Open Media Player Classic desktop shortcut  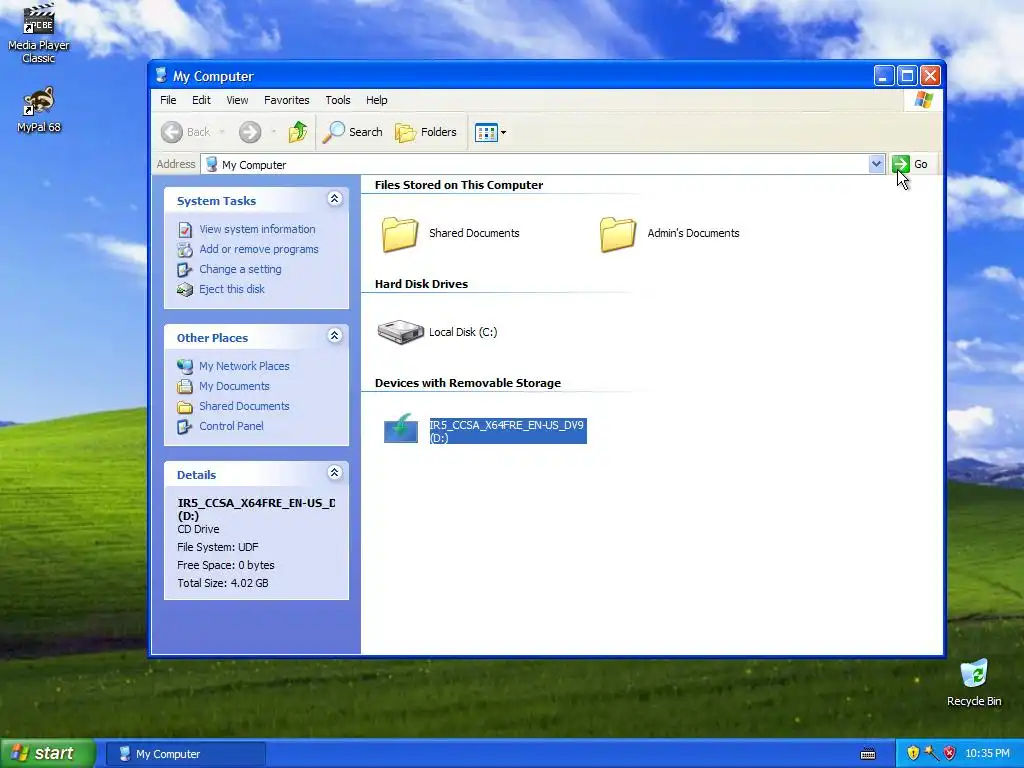coord(39,33)
